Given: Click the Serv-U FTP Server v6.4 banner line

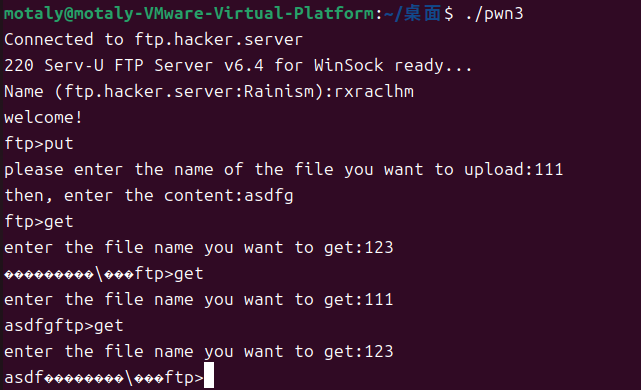Looking at the screenshot, I should coord(238,65).
